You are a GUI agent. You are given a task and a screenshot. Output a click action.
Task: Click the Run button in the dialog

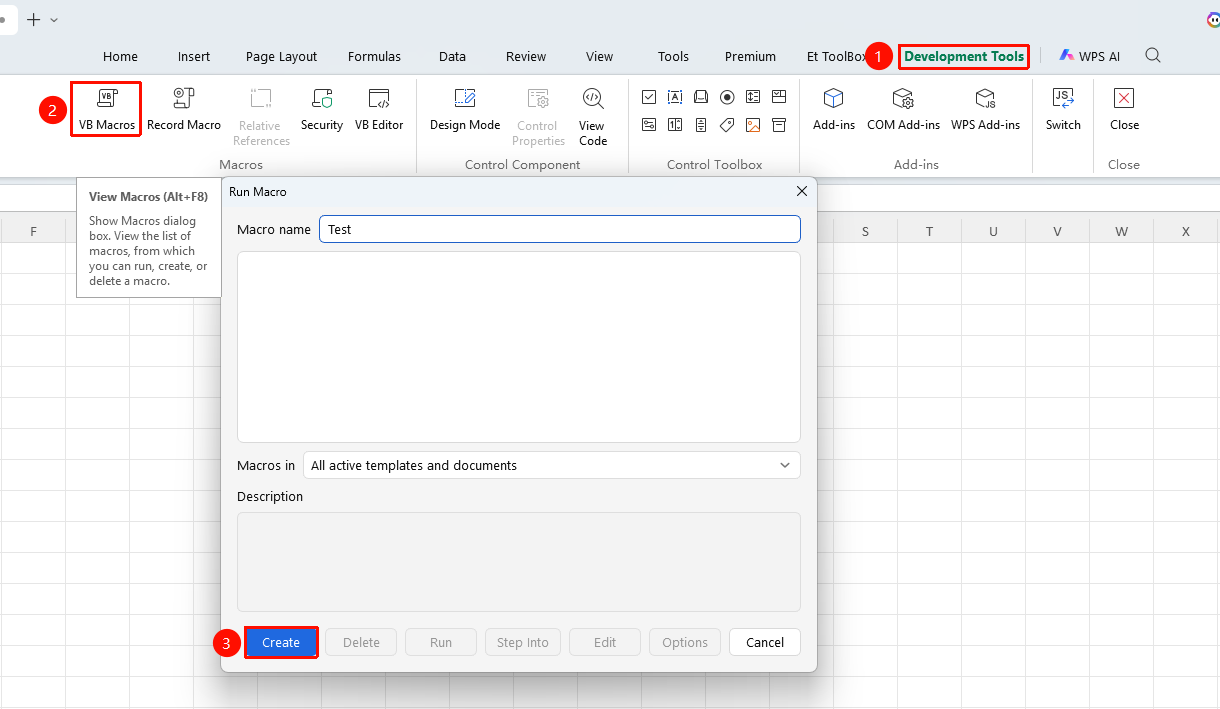pos(441,642)
